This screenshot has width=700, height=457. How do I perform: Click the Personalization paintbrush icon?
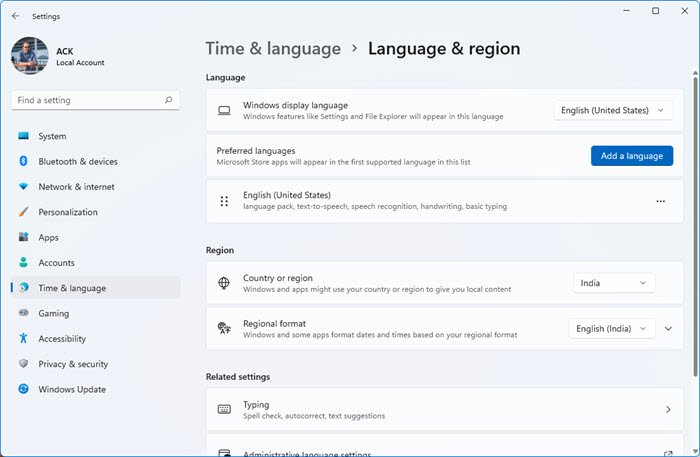point(23,212)
